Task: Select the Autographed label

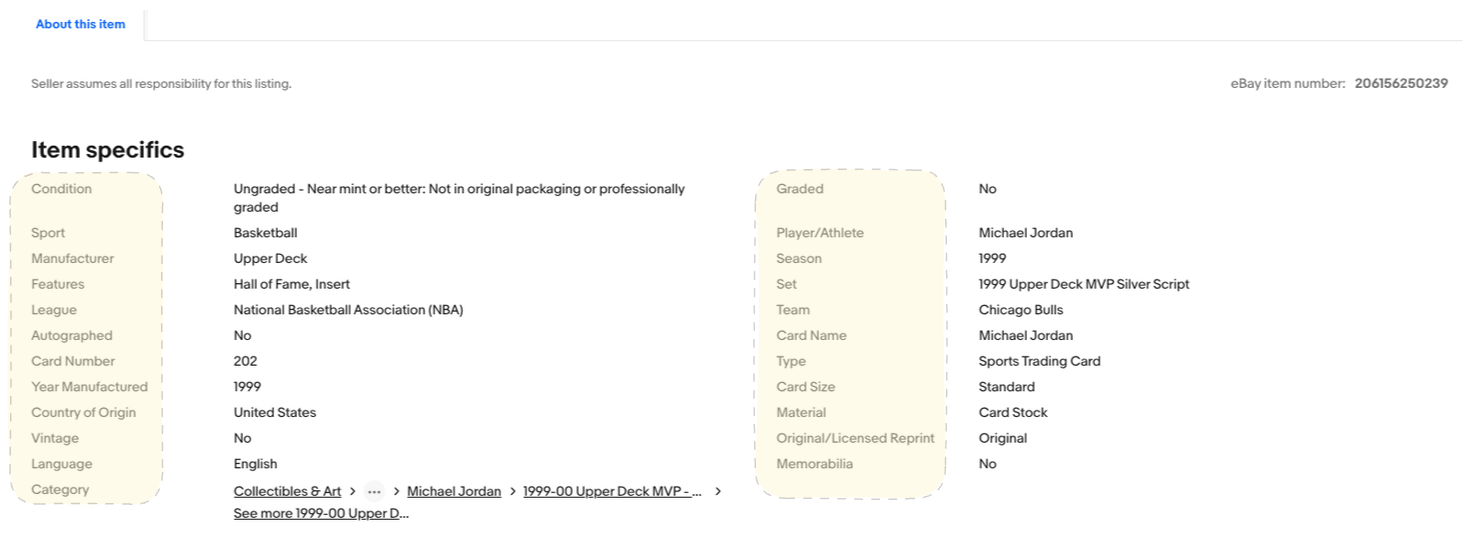Action: coord(72,336)
